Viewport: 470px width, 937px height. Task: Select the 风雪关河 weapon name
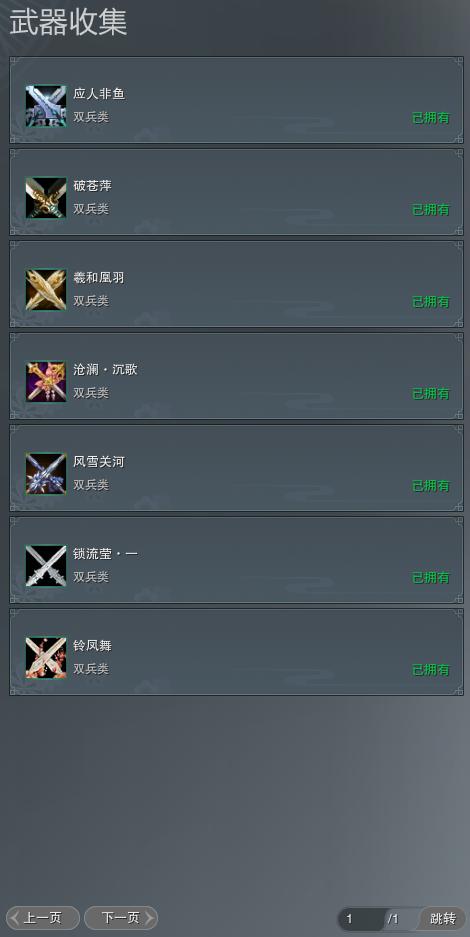tap(99, 462)
